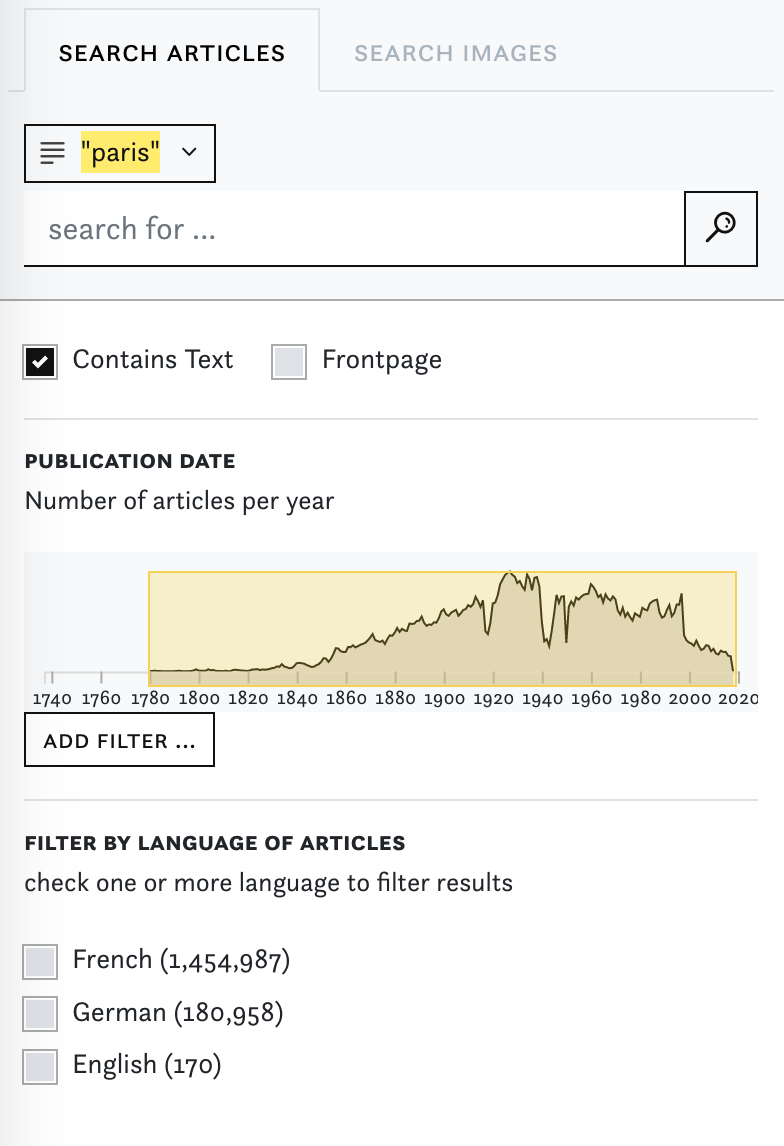Filter results by French language
Screen dimensions: 784x1146
[x=40, y=961]
